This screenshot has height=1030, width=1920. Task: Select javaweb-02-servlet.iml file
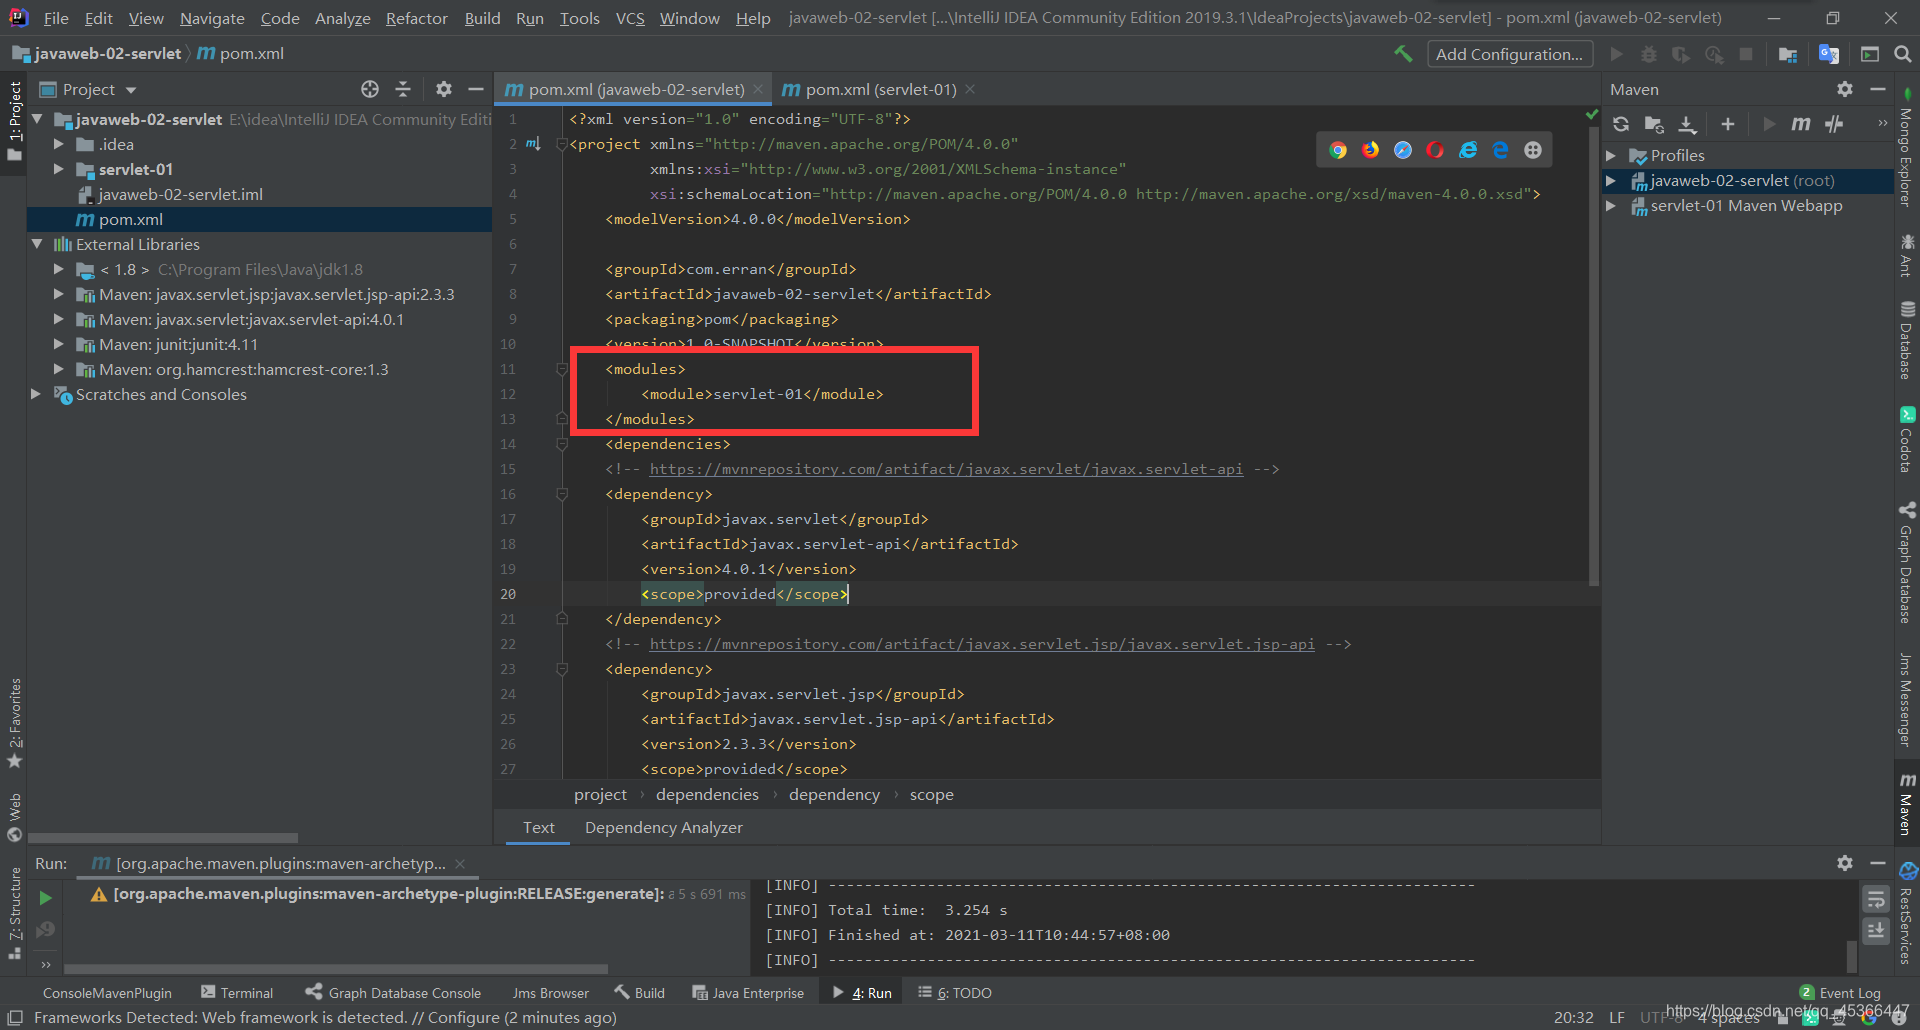coord(180,194)
